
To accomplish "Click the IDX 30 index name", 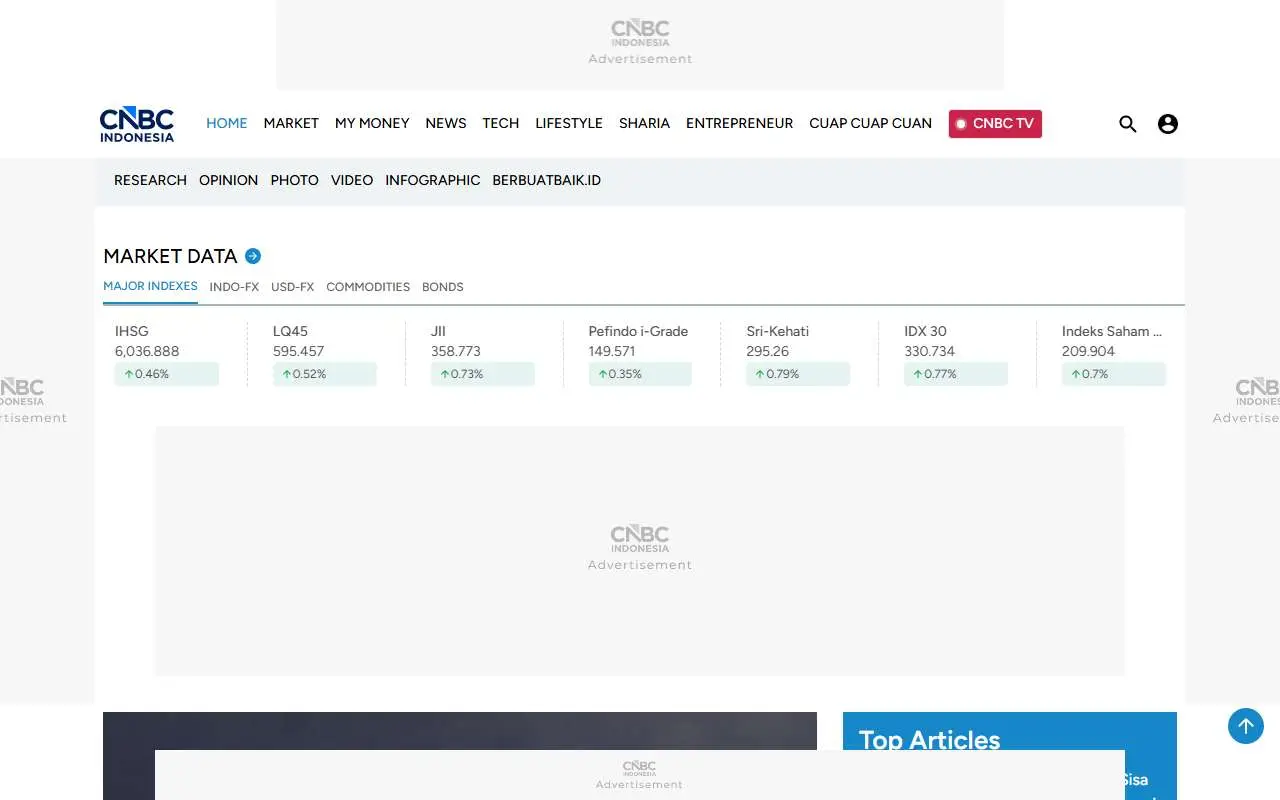I will pos(925,331).
